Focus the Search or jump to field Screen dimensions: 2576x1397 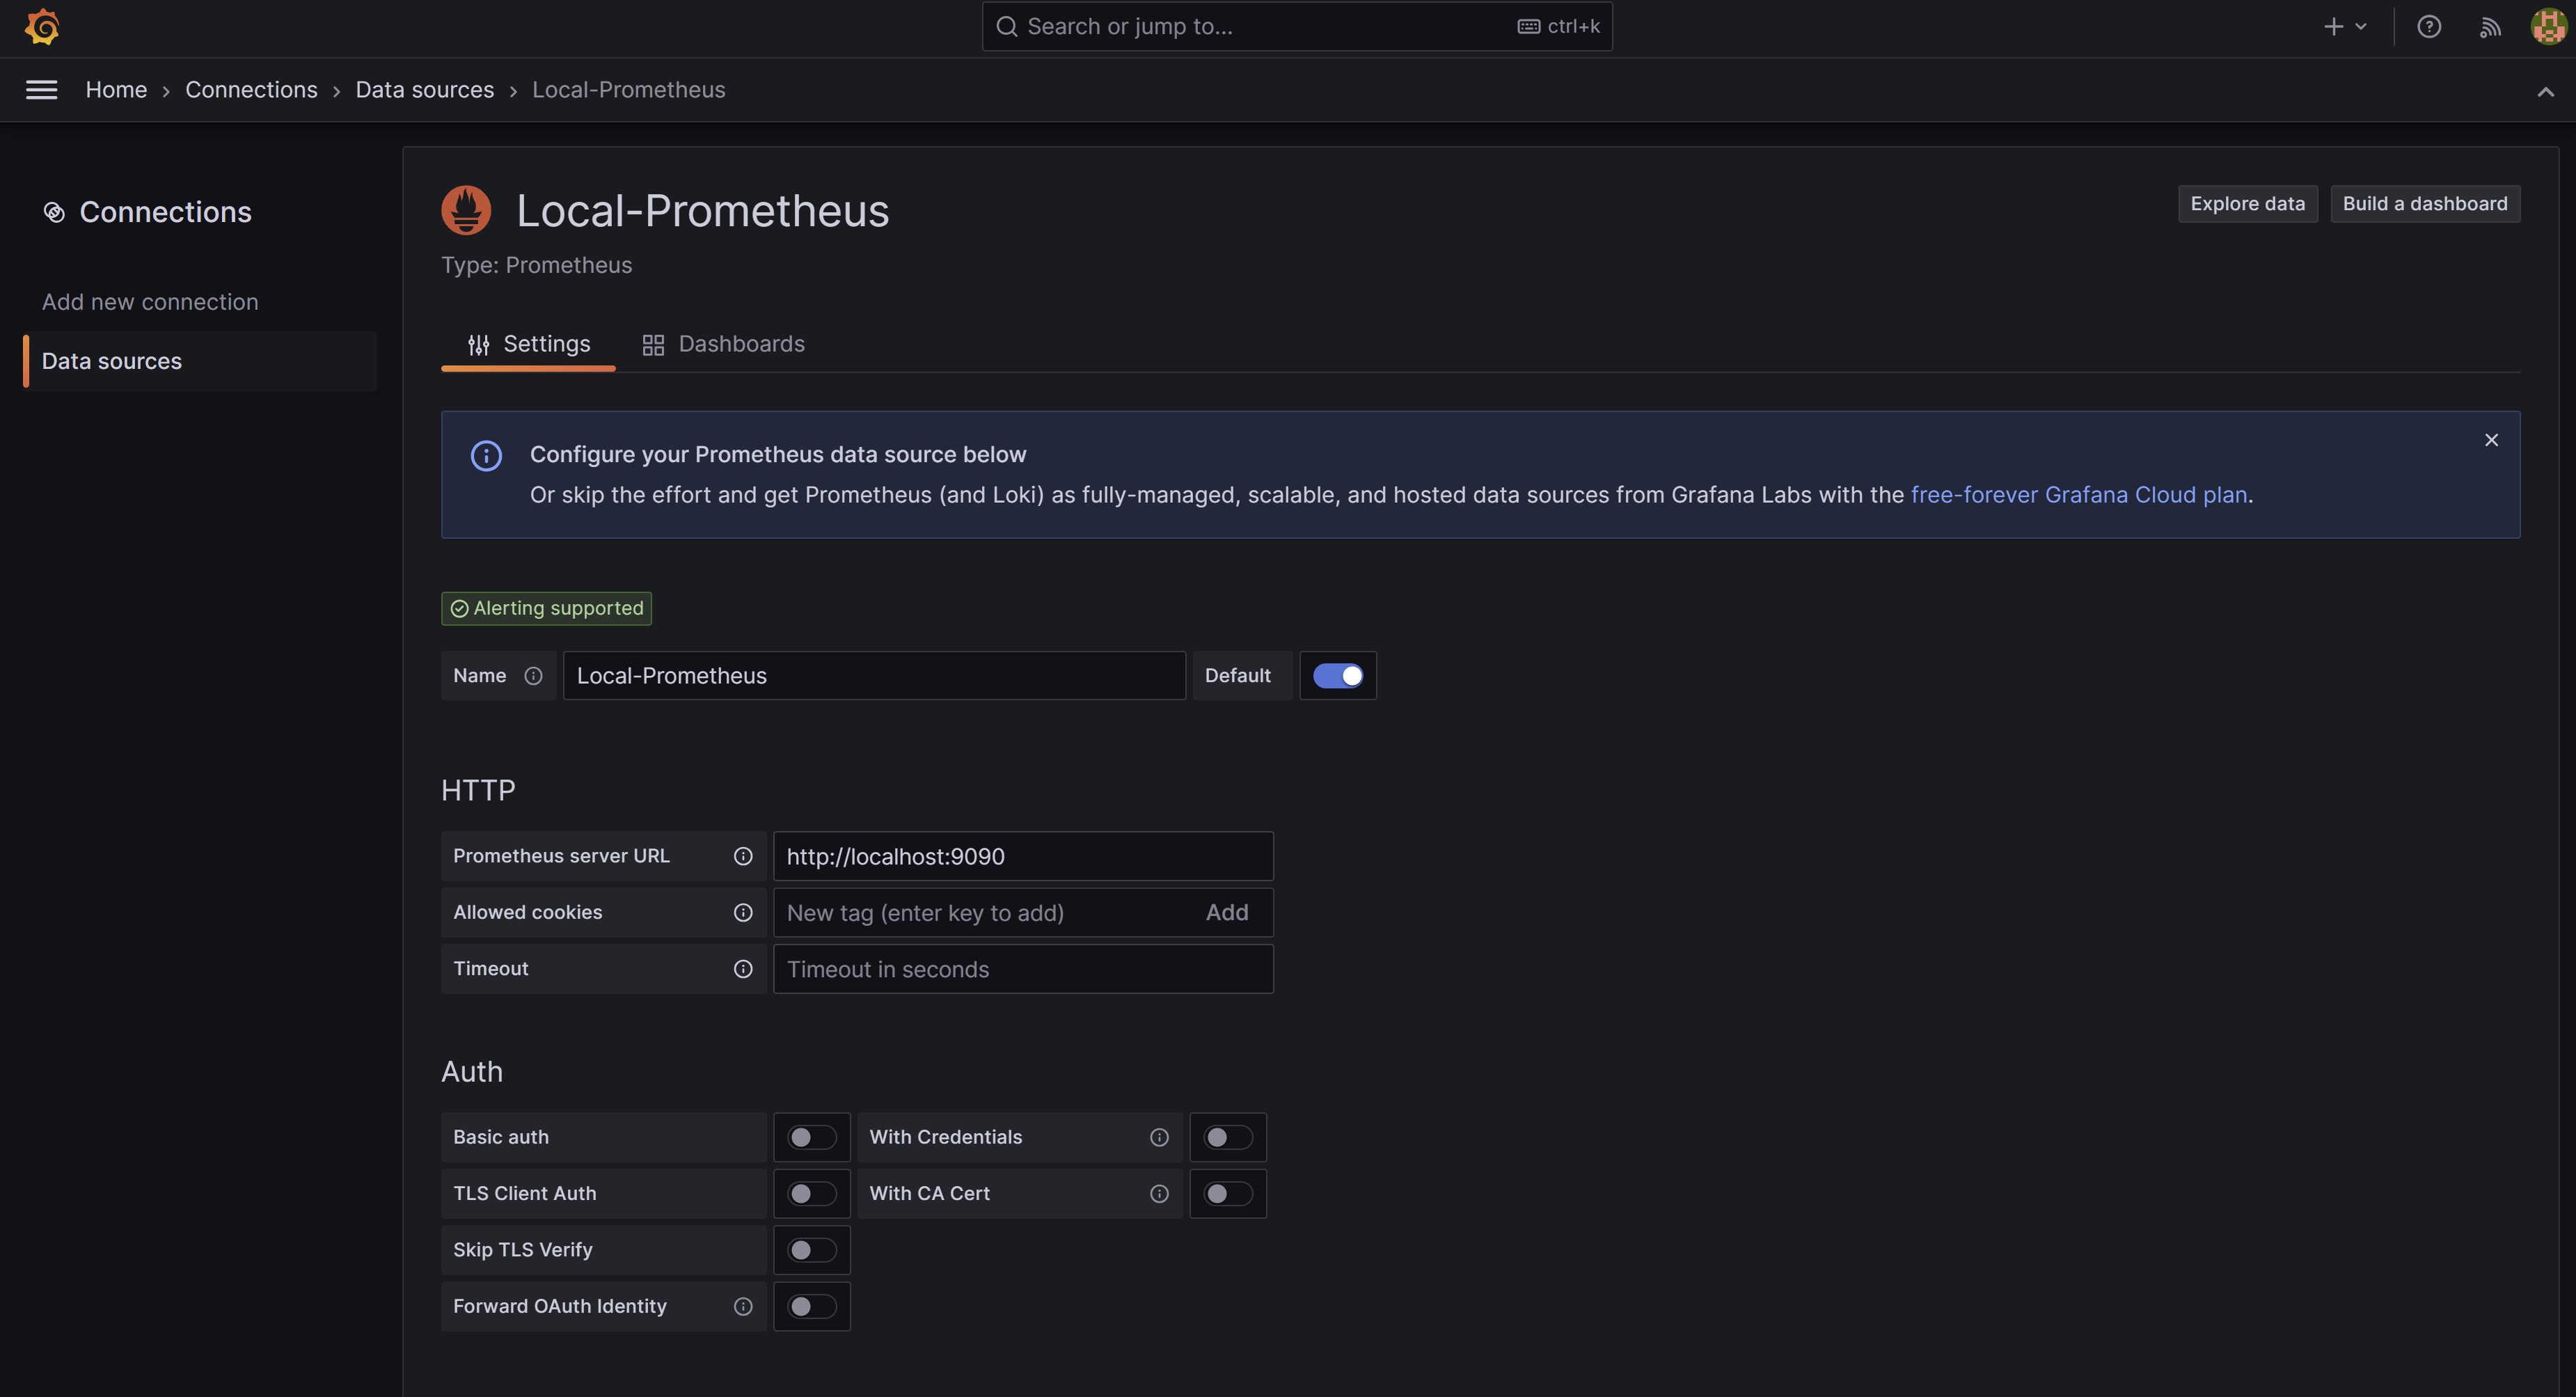pos(1297,27)
